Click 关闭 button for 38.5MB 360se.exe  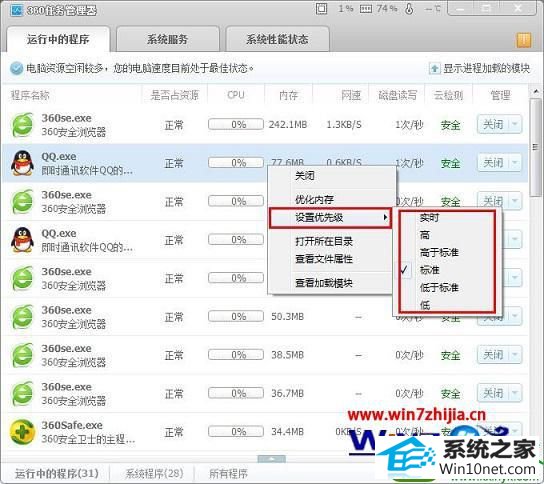pos(493,355)
